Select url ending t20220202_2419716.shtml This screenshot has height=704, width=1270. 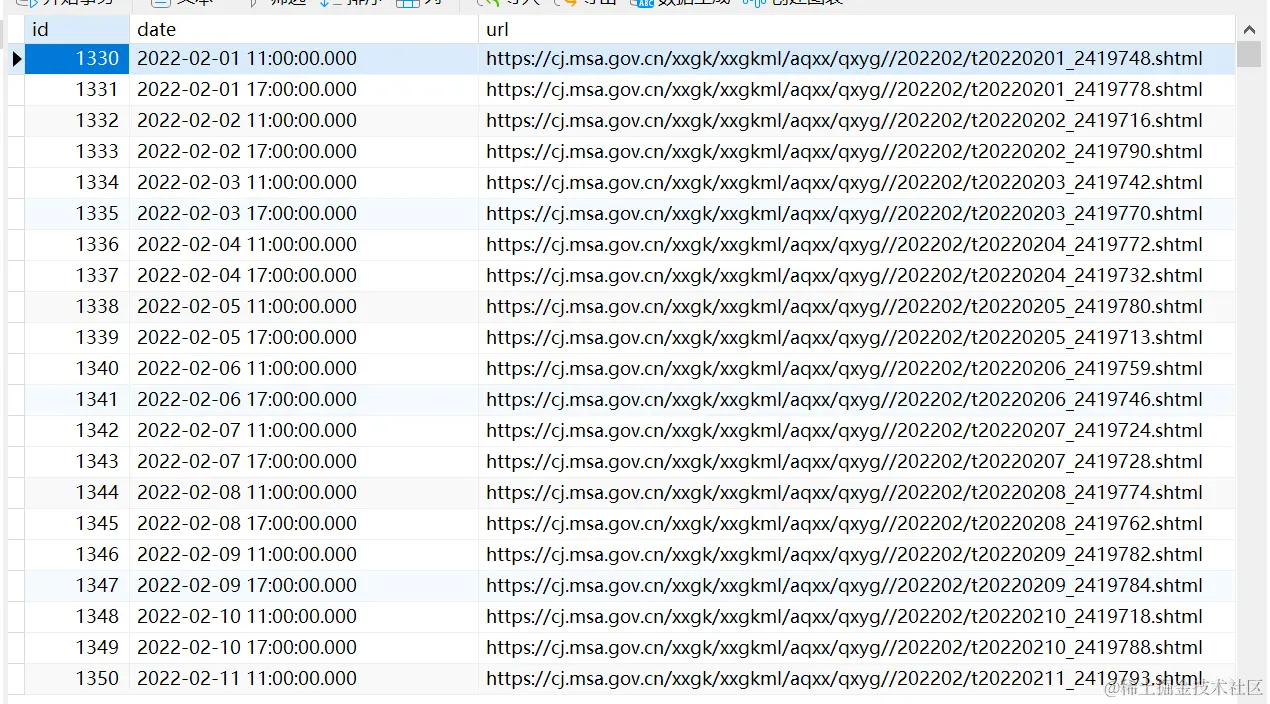(857, 121)
